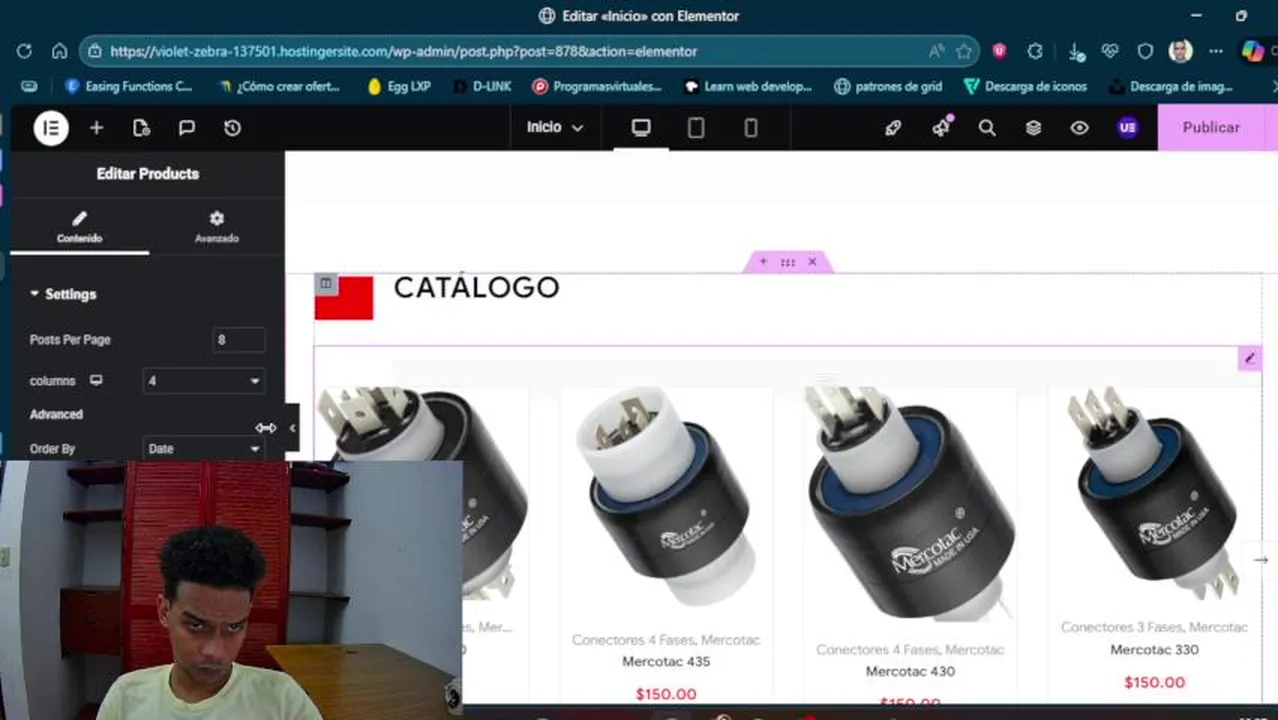This screenshot has width=1278, height=720.
Task: Add this page to favorites star
Action: [x=963, y=51]
